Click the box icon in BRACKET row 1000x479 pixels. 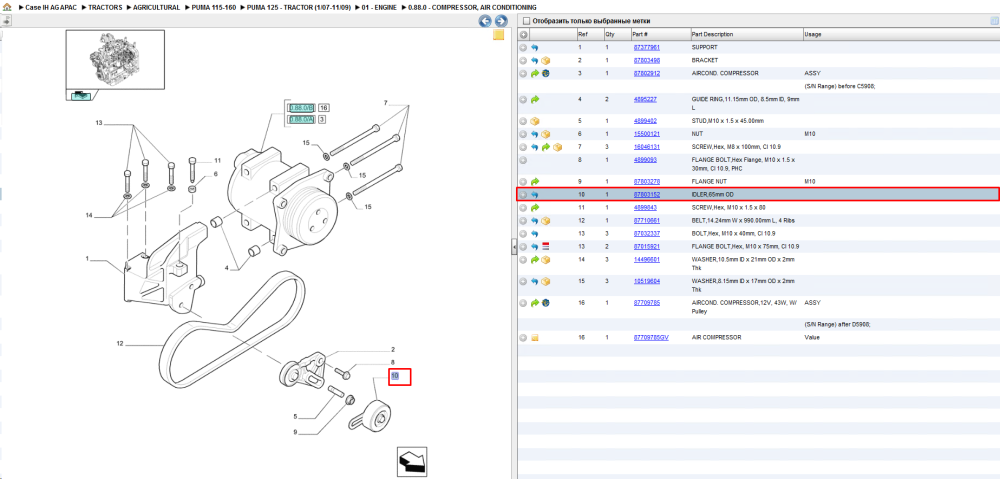click(x=546, y=61)
